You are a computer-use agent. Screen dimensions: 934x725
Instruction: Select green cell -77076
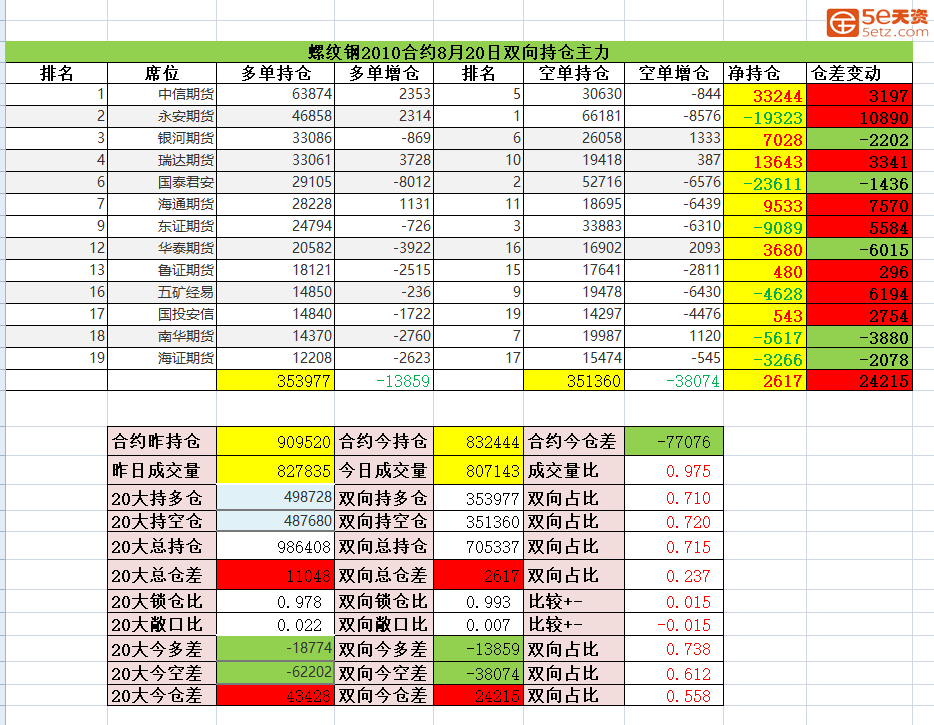click(x=674, y=441)
